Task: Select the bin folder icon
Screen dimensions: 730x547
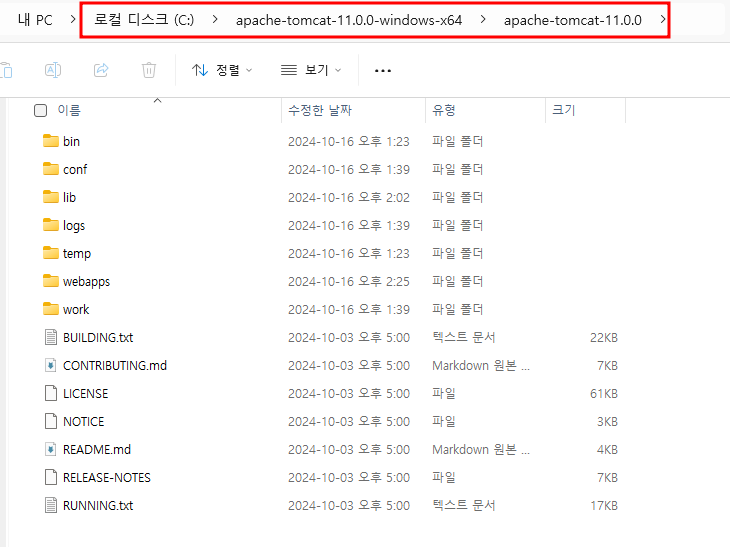Action: (x=51, y=141)
